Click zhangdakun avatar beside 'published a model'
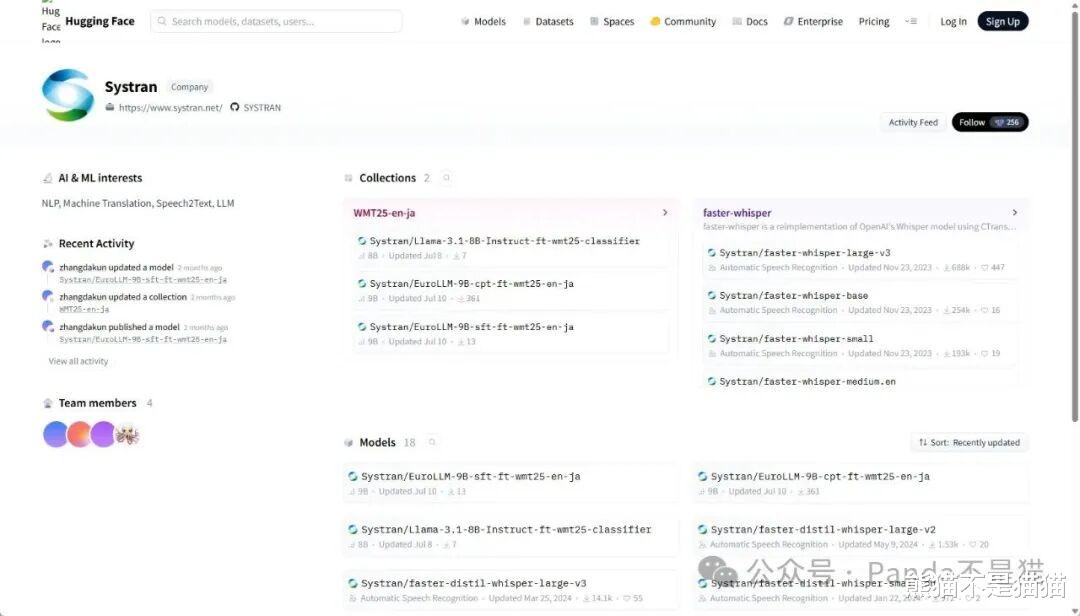 tap(48, 327)
